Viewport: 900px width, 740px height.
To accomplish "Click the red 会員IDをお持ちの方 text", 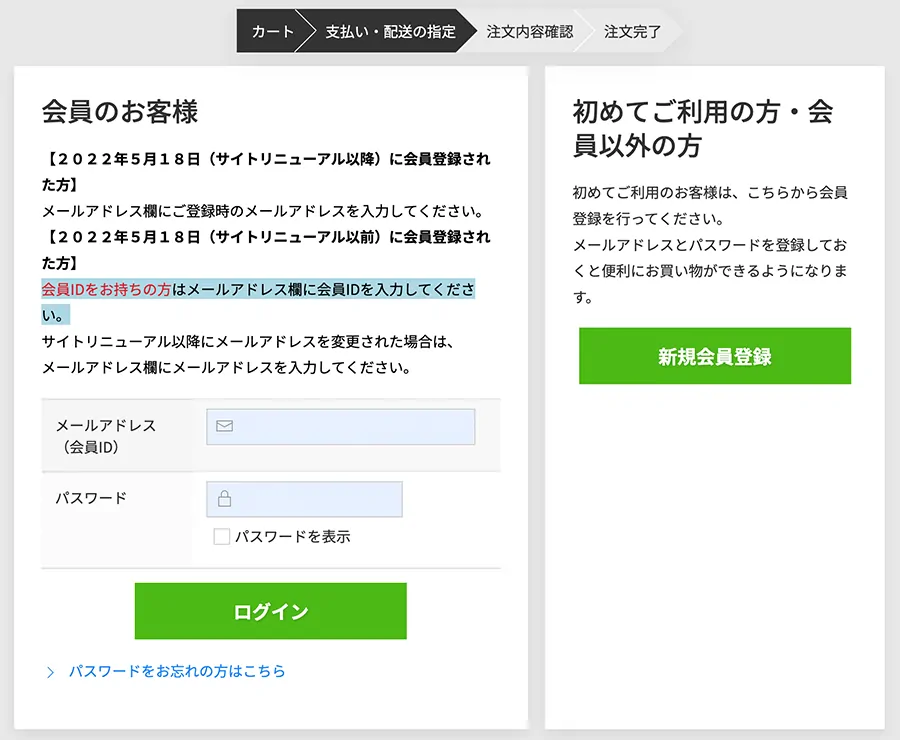I will [x=107, y=289].
